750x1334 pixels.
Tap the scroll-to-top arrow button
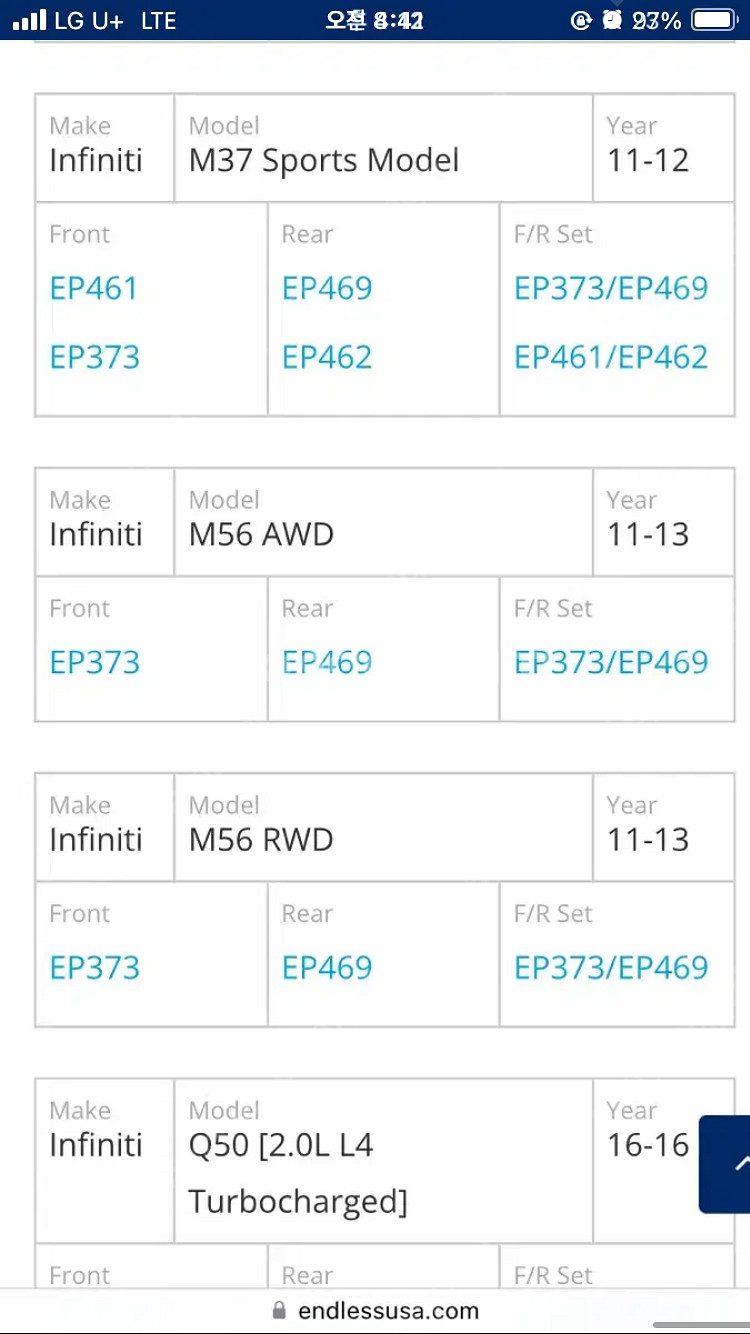pos(727,1164)
